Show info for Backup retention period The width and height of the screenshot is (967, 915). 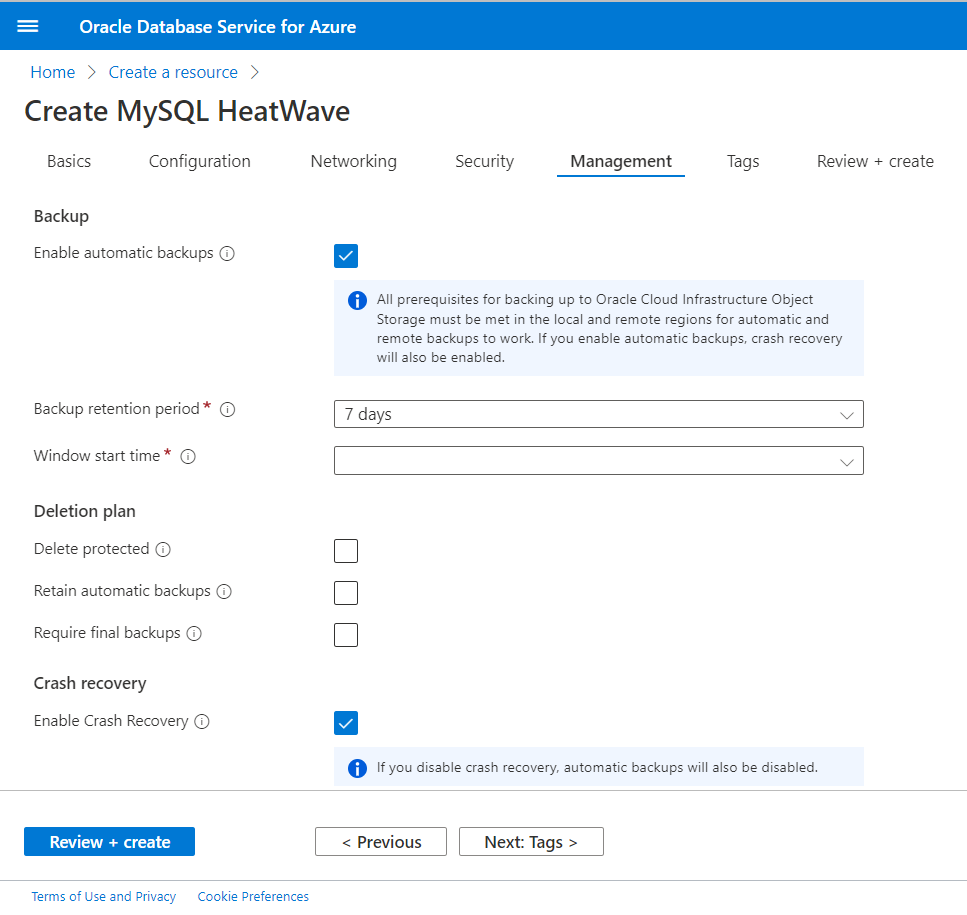[228, 409]
